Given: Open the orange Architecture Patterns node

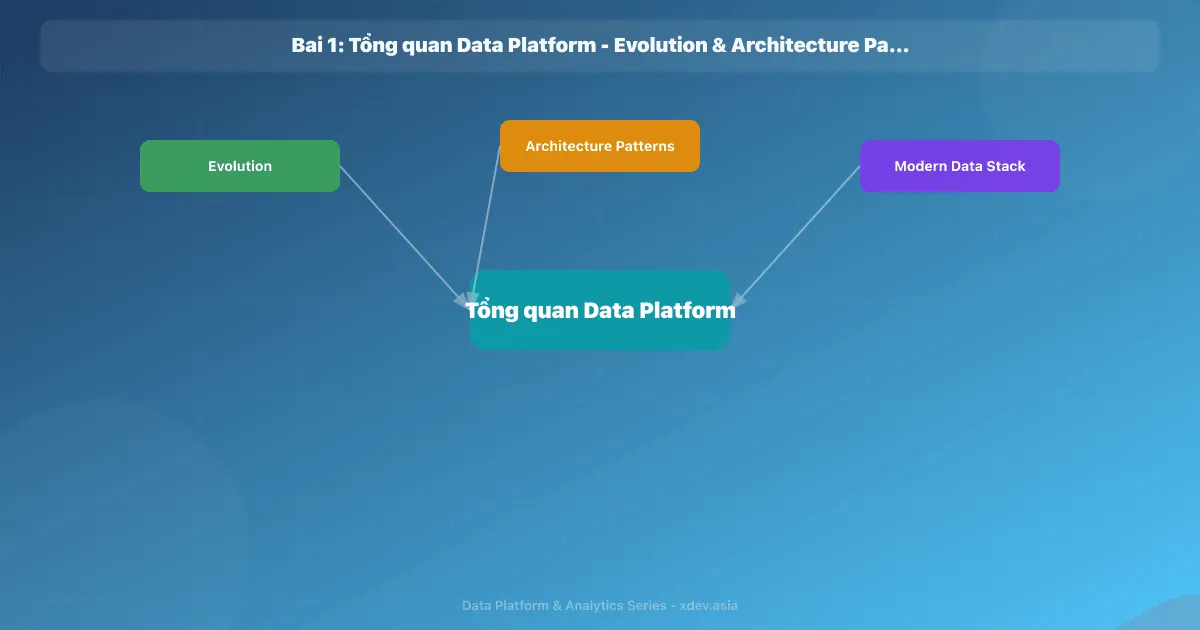Looking at the screenshot, I should pos(600,146).
